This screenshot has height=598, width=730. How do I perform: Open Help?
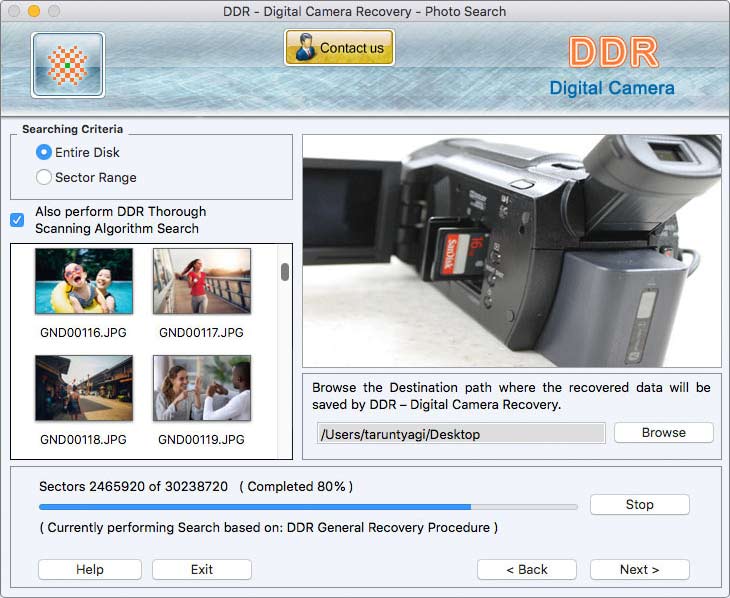click(90, 570)
